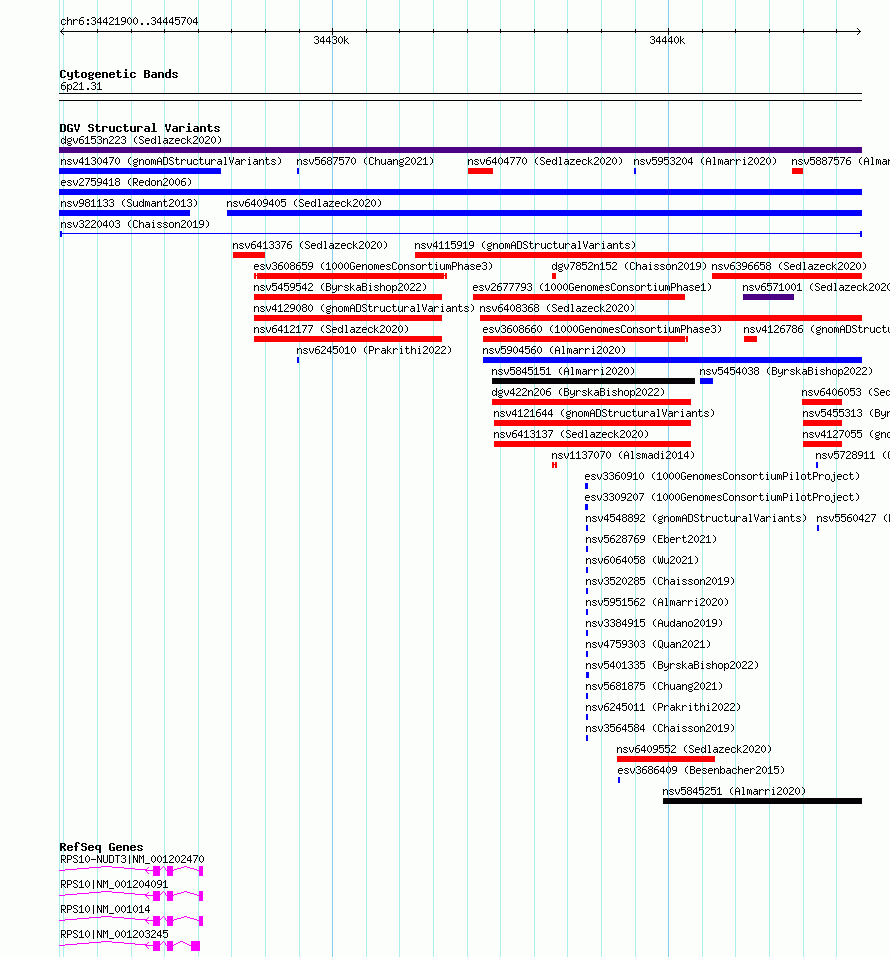
Task: Open esv3360910 1000Genomes Pilot variant
Action: click(722, 477)
